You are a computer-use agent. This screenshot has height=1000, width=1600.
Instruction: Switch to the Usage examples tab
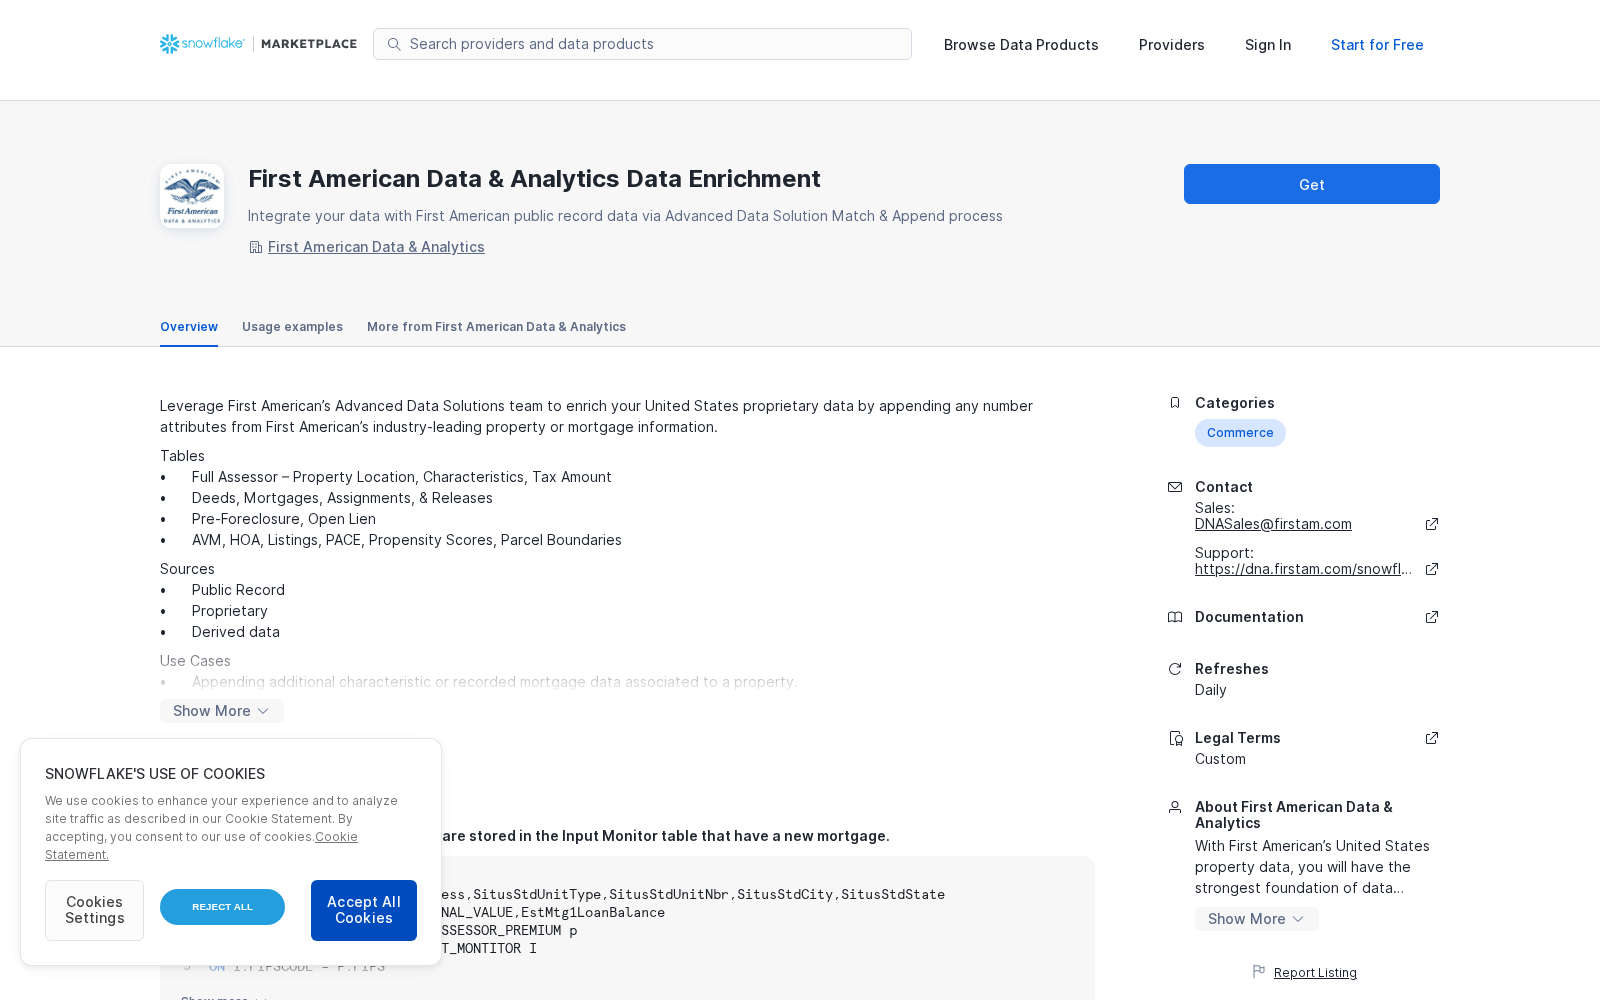point(292,327)
